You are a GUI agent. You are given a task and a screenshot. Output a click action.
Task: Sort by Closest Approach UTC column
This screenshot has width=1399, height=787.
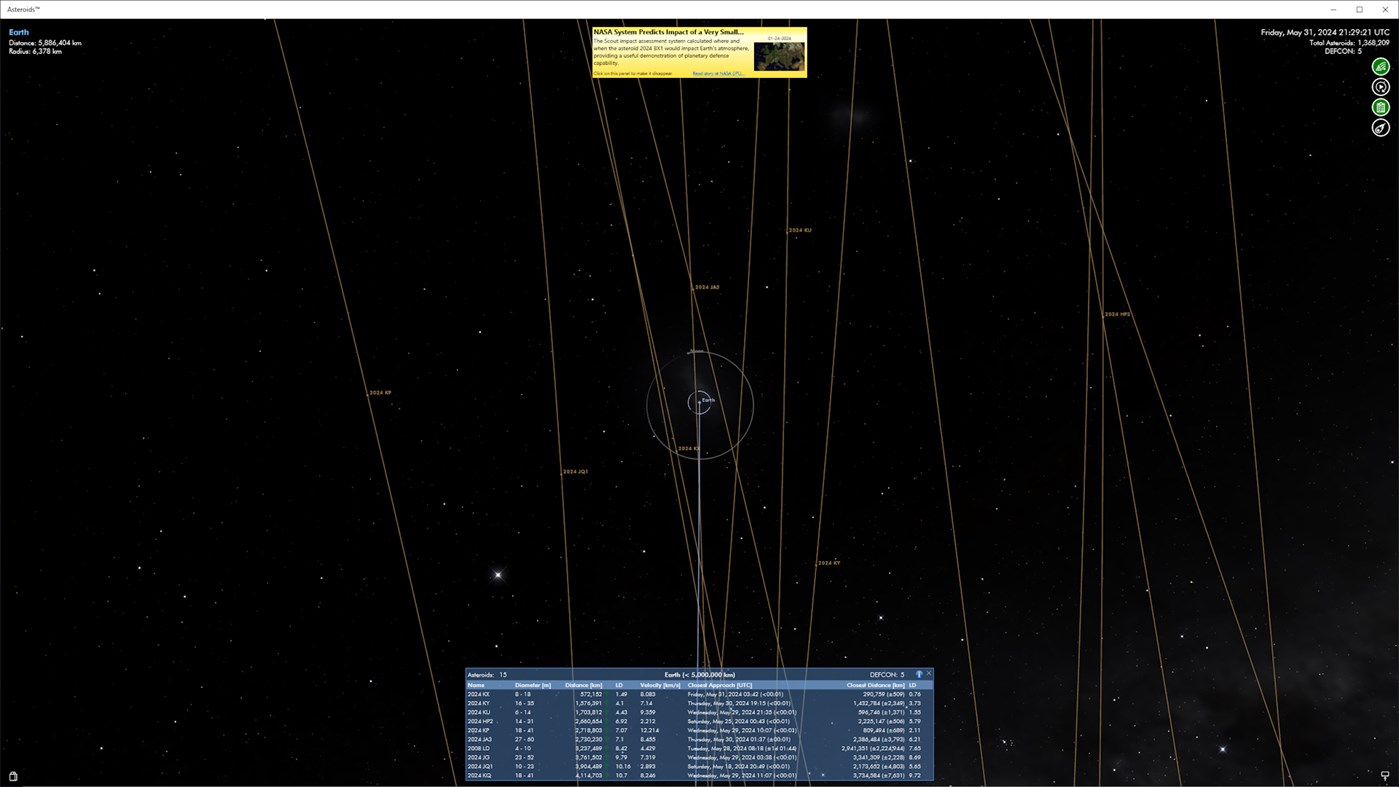coord(718,684)
